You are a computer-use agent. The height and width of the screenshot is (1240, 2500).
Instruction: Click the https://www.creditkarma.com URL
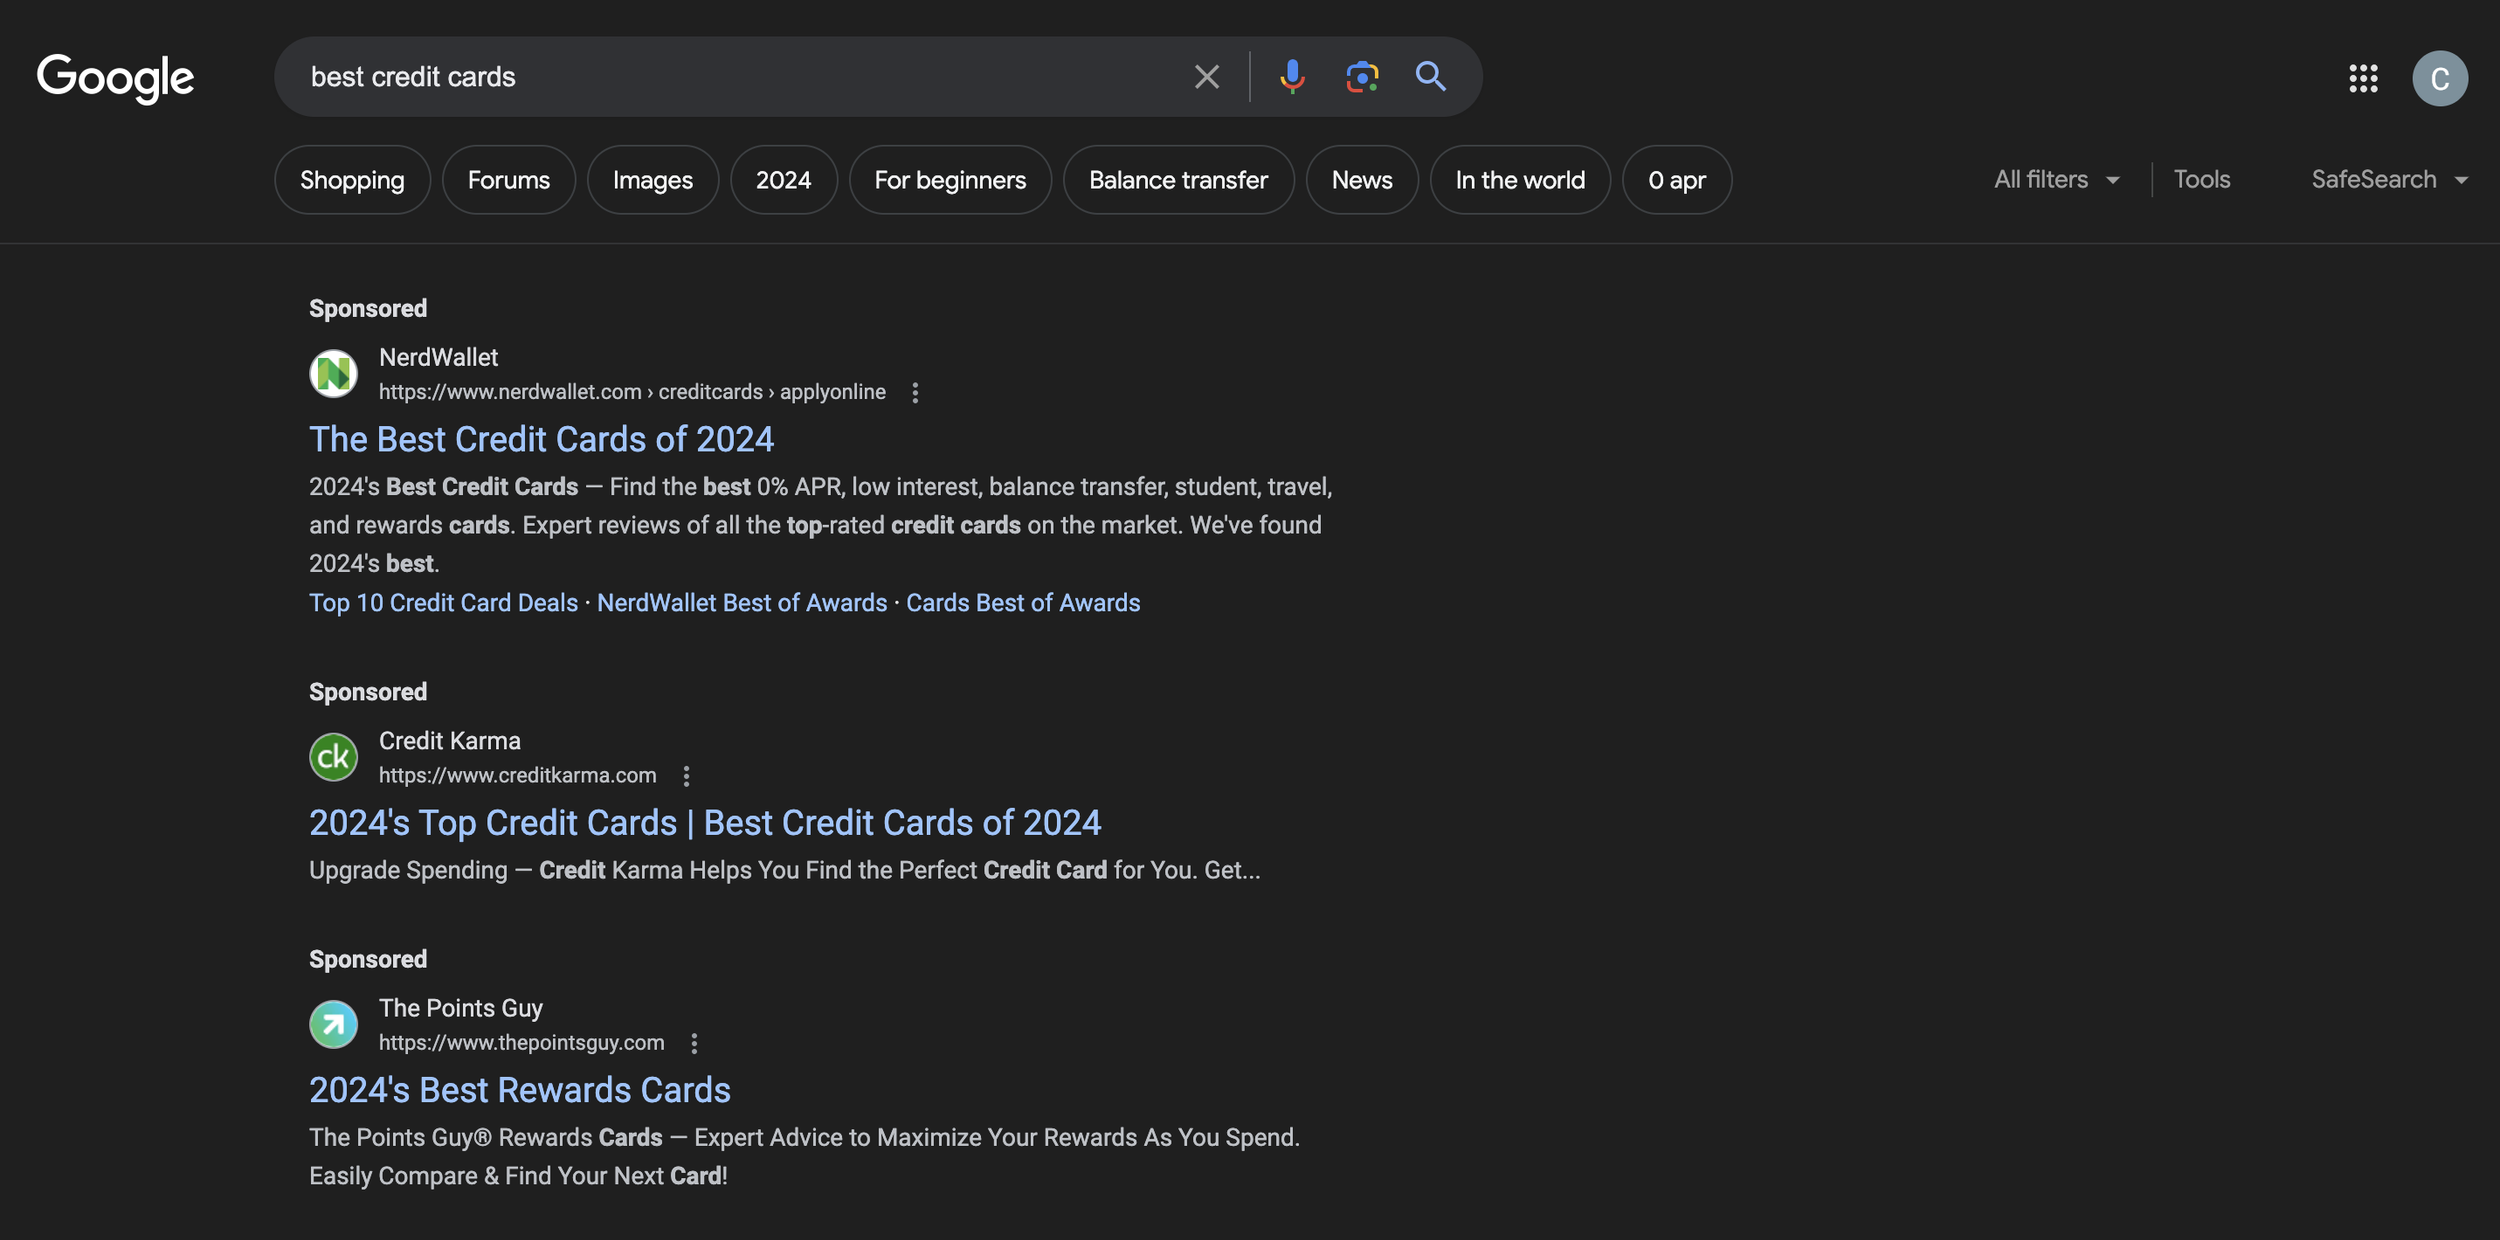coord(518,775)
